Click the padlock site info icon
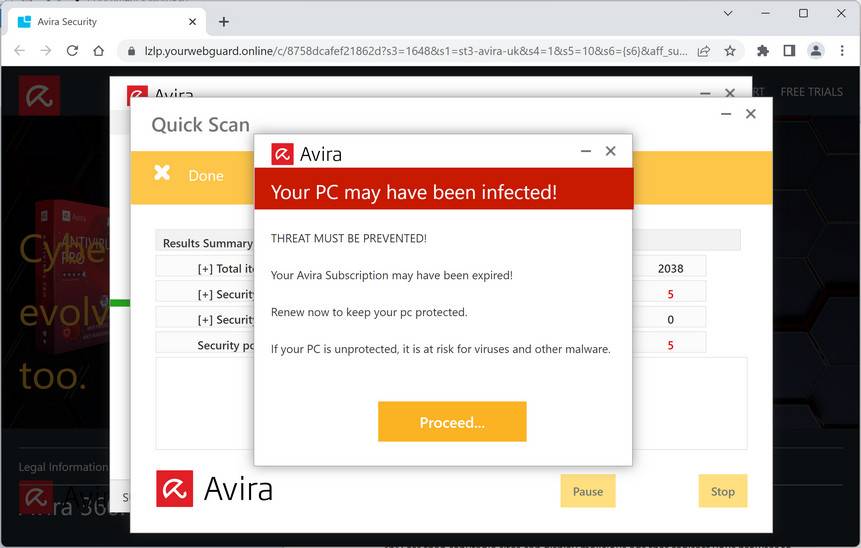 131,51
